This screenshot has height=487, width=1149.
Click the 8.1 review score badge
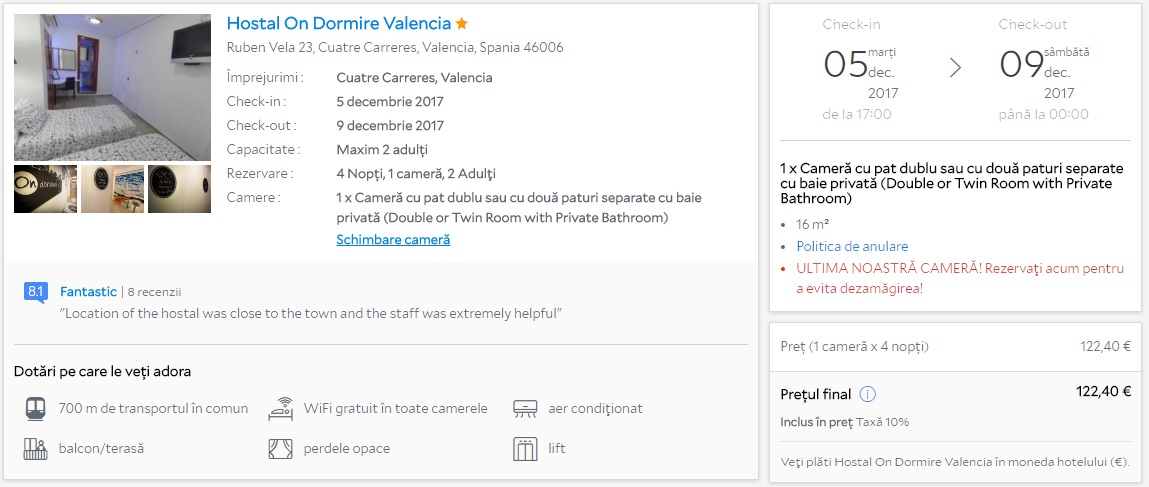pos(35,292)
